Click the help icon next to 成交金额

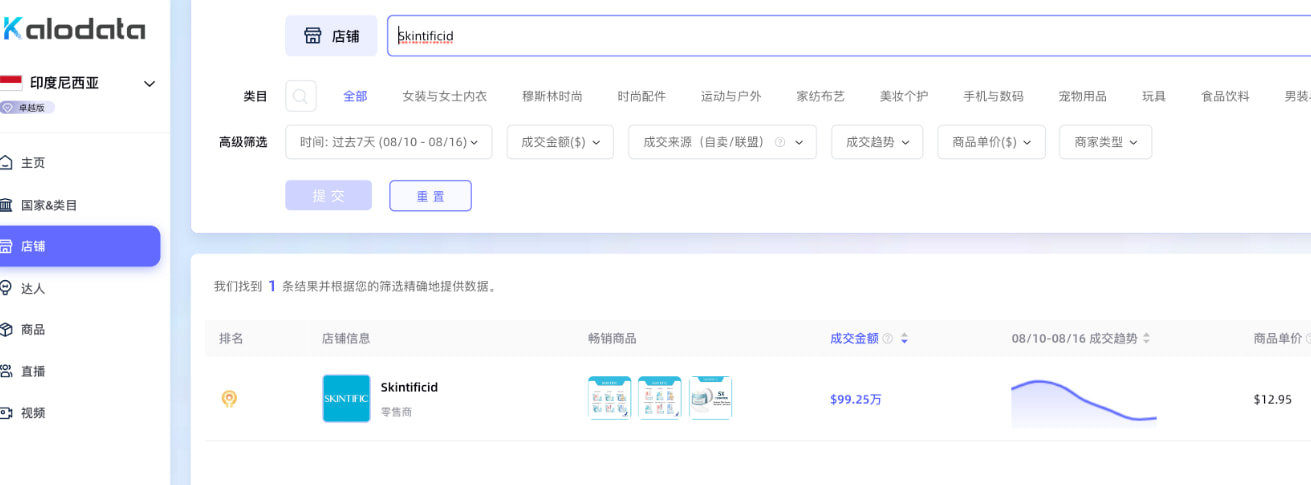coord(888,338)
